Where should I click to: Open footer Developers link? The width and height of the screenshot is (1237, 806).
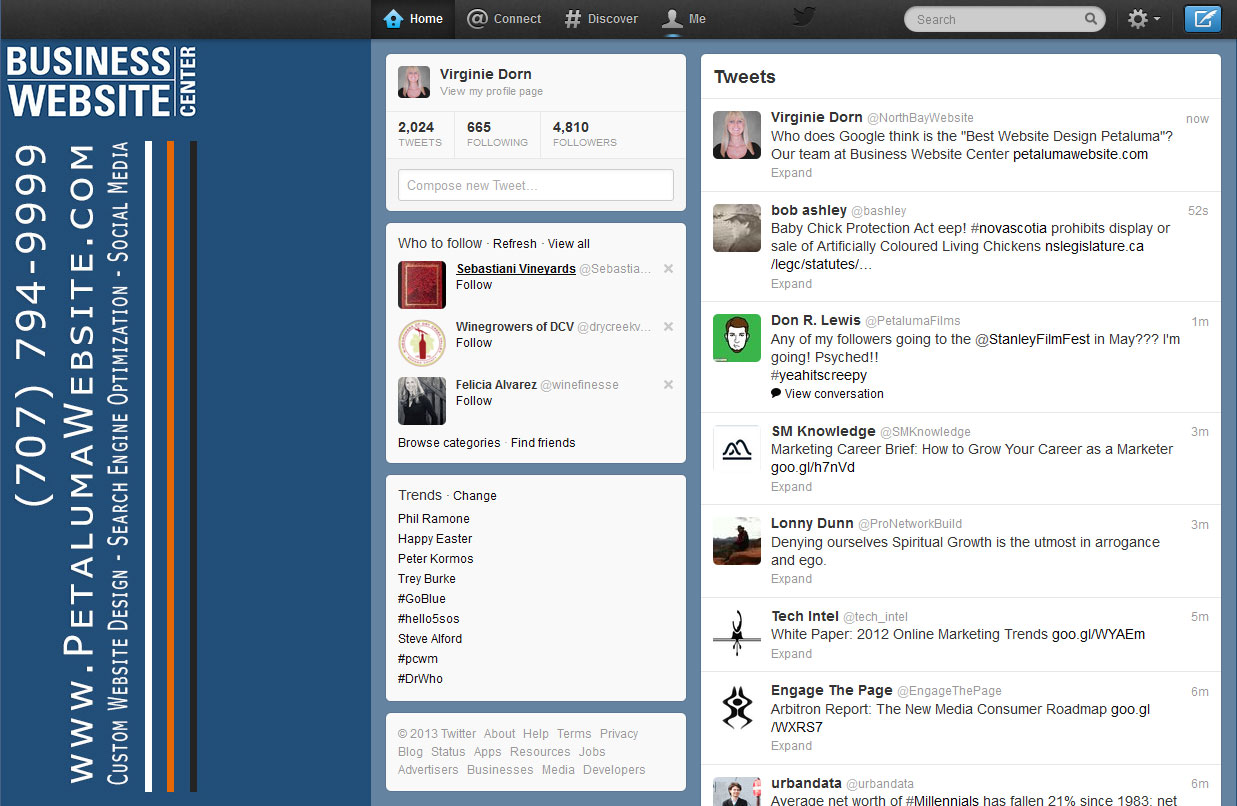[x=614, y=770]
